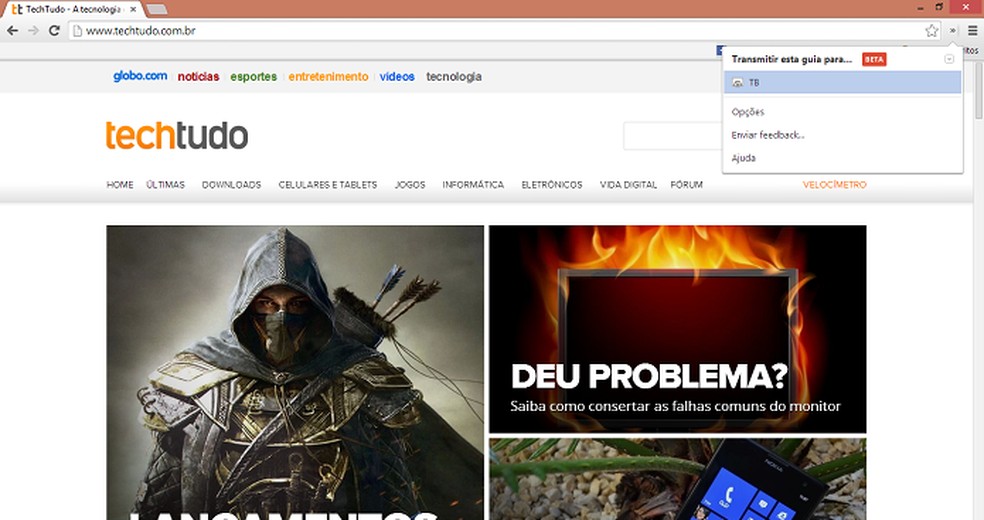Open the DEU PROBLEMA? monitor article
The height and width of the screenshot is (520, 984).
(678, 329)
